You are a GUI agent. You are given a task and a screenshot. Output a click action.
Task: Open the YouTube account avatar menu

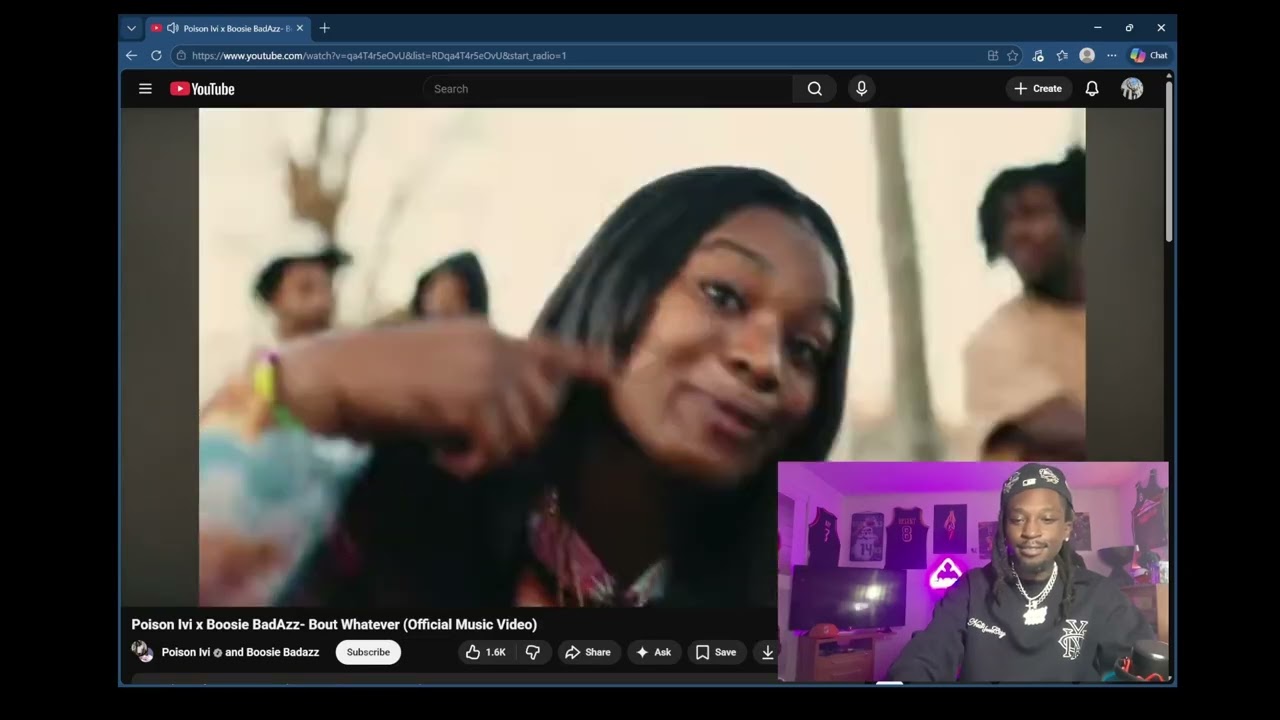(x=1132, y=89)
